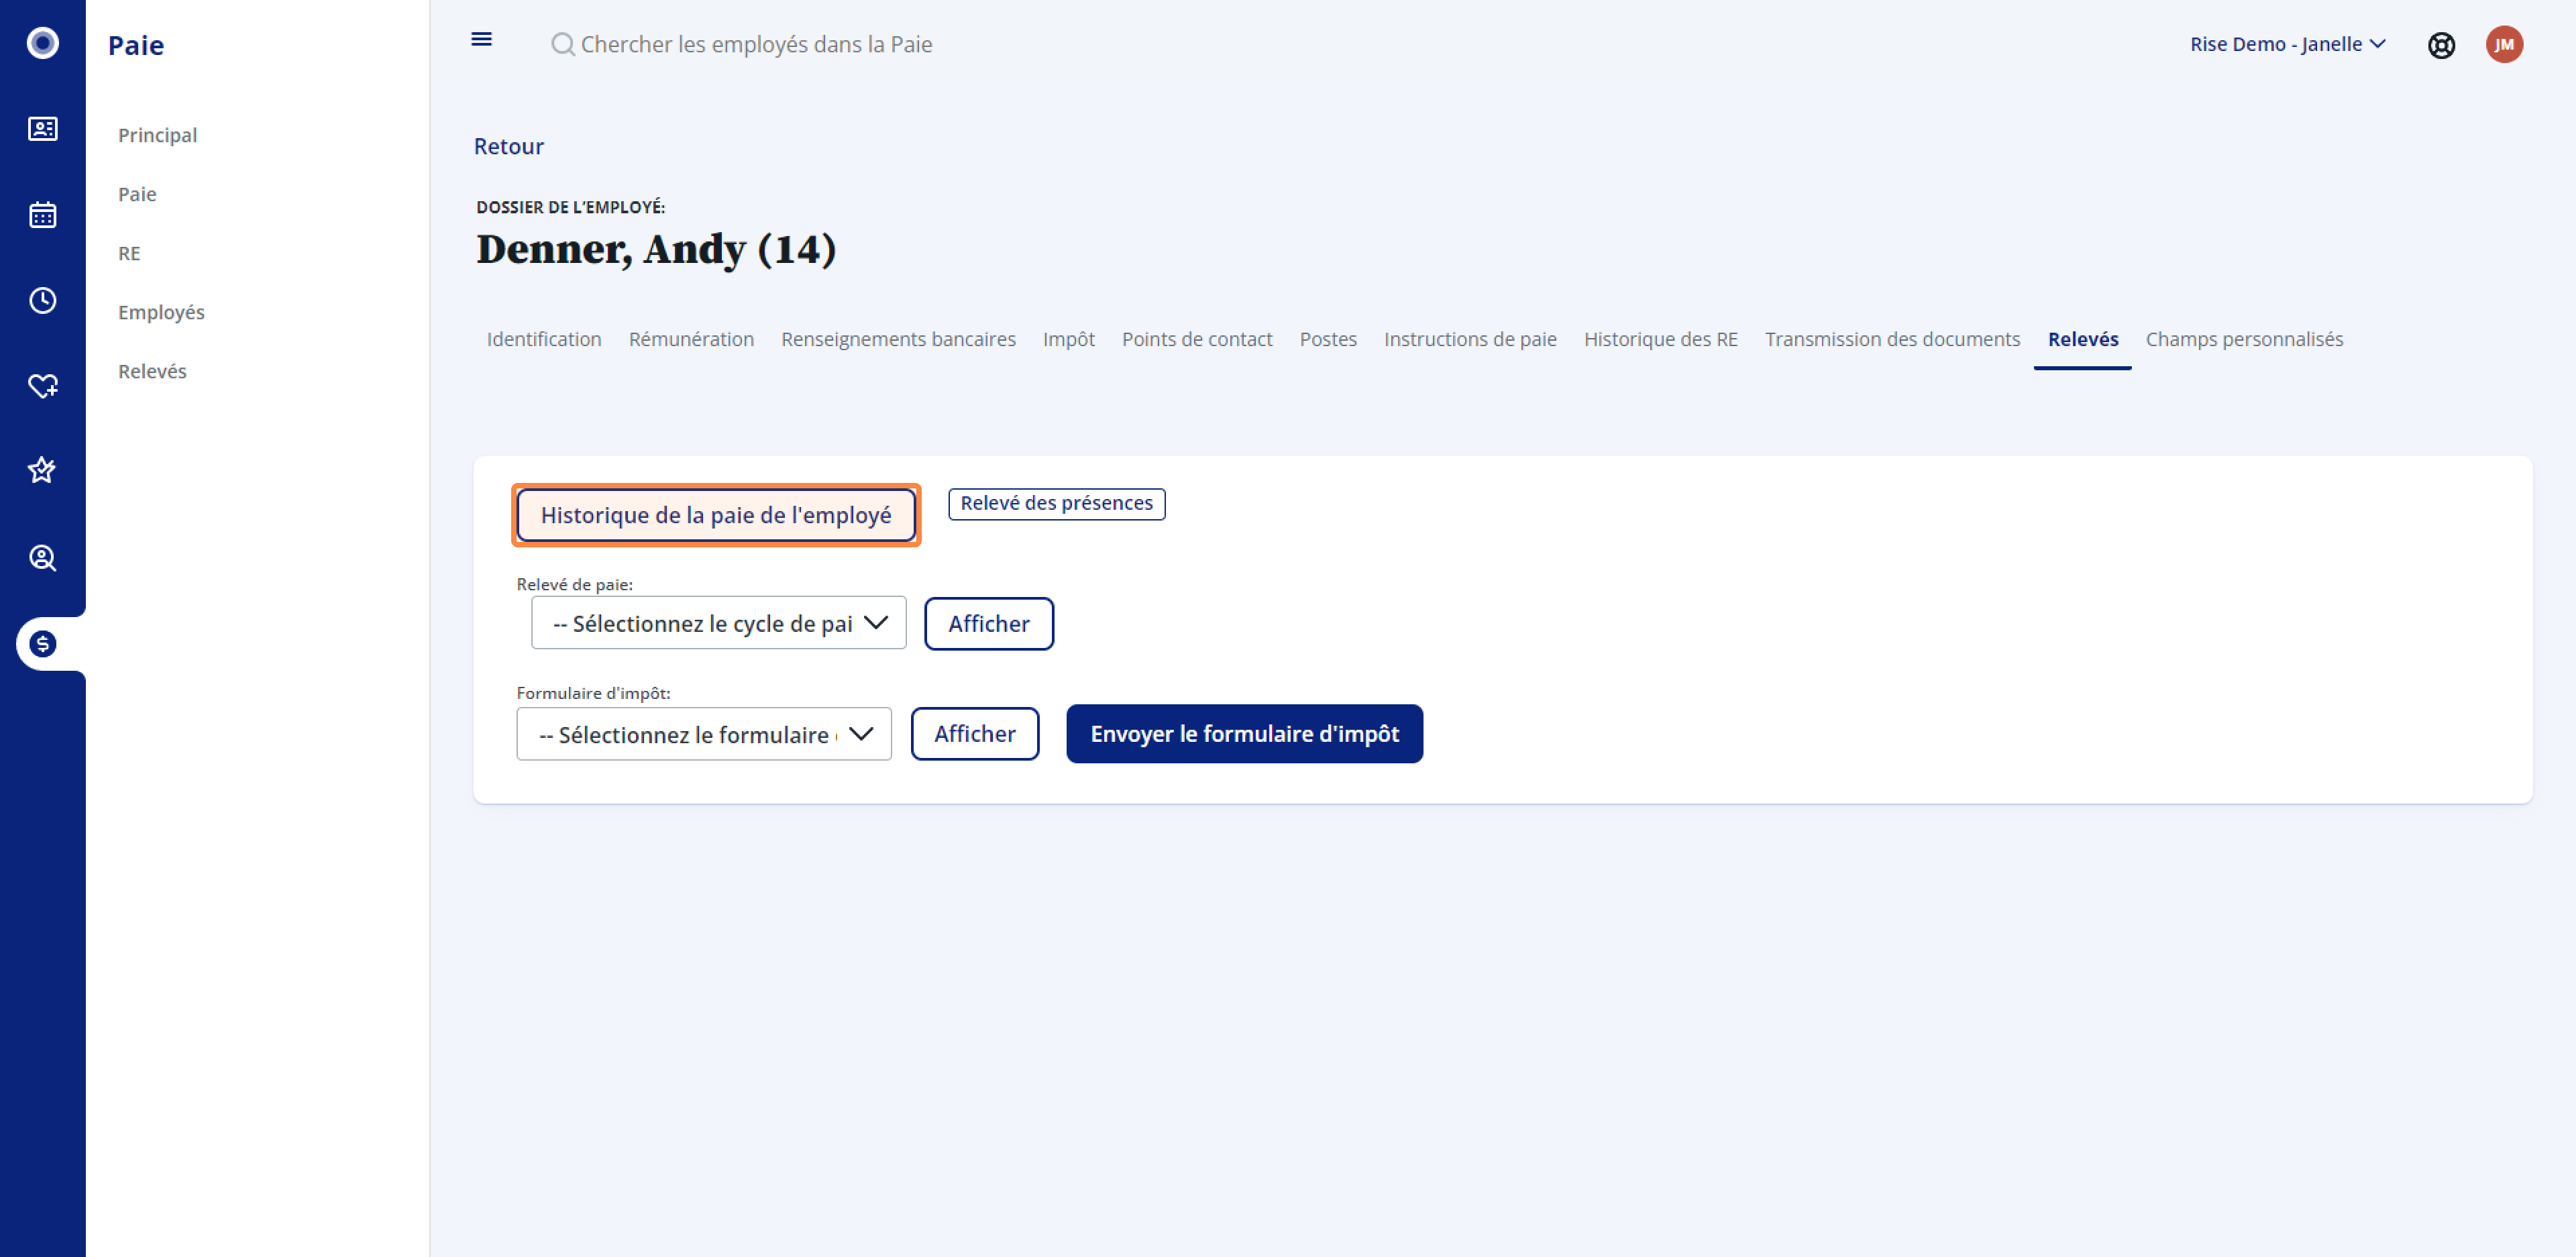Expand the Rise Demo - Janelle dropdown
2576x1257 pixels.
coord(2287,44)
